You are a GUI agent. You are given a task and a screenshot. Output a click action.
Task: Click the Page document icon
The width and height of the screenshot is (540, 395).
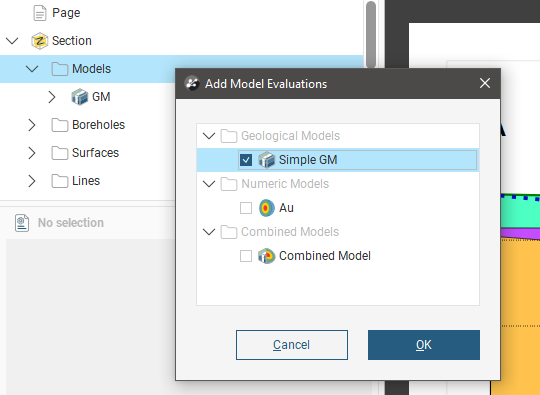pyautogui.click(x=40, y=13)
